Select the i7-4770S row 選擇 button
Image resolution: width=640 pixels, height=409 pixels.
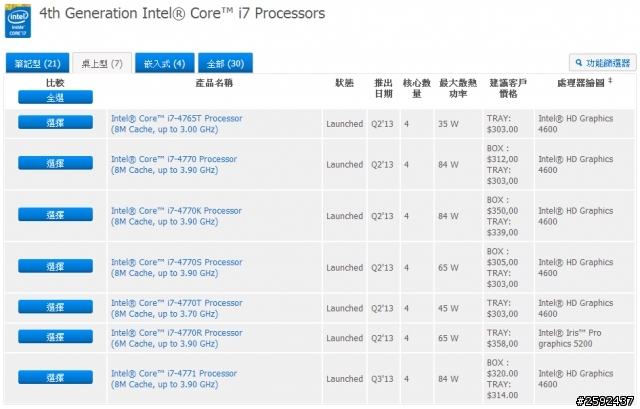(55, 266)
